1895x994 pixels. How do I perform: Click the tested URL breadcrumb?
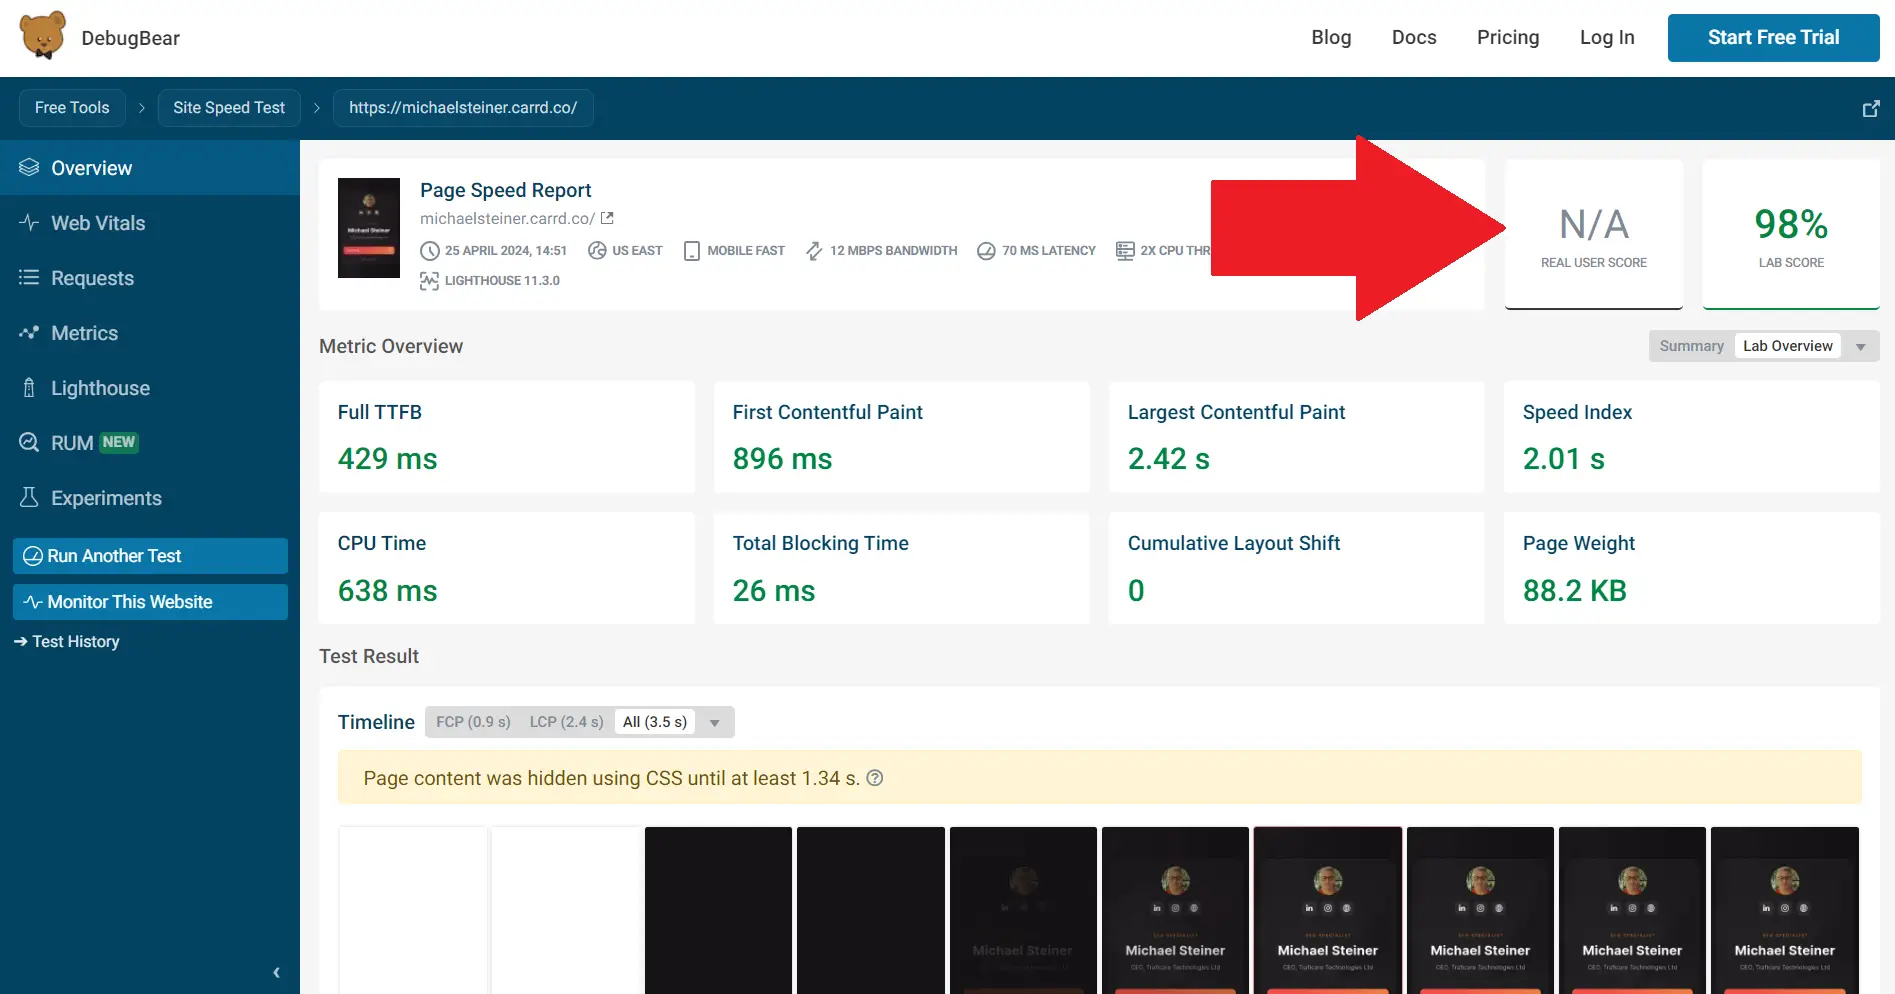point(463,108)
